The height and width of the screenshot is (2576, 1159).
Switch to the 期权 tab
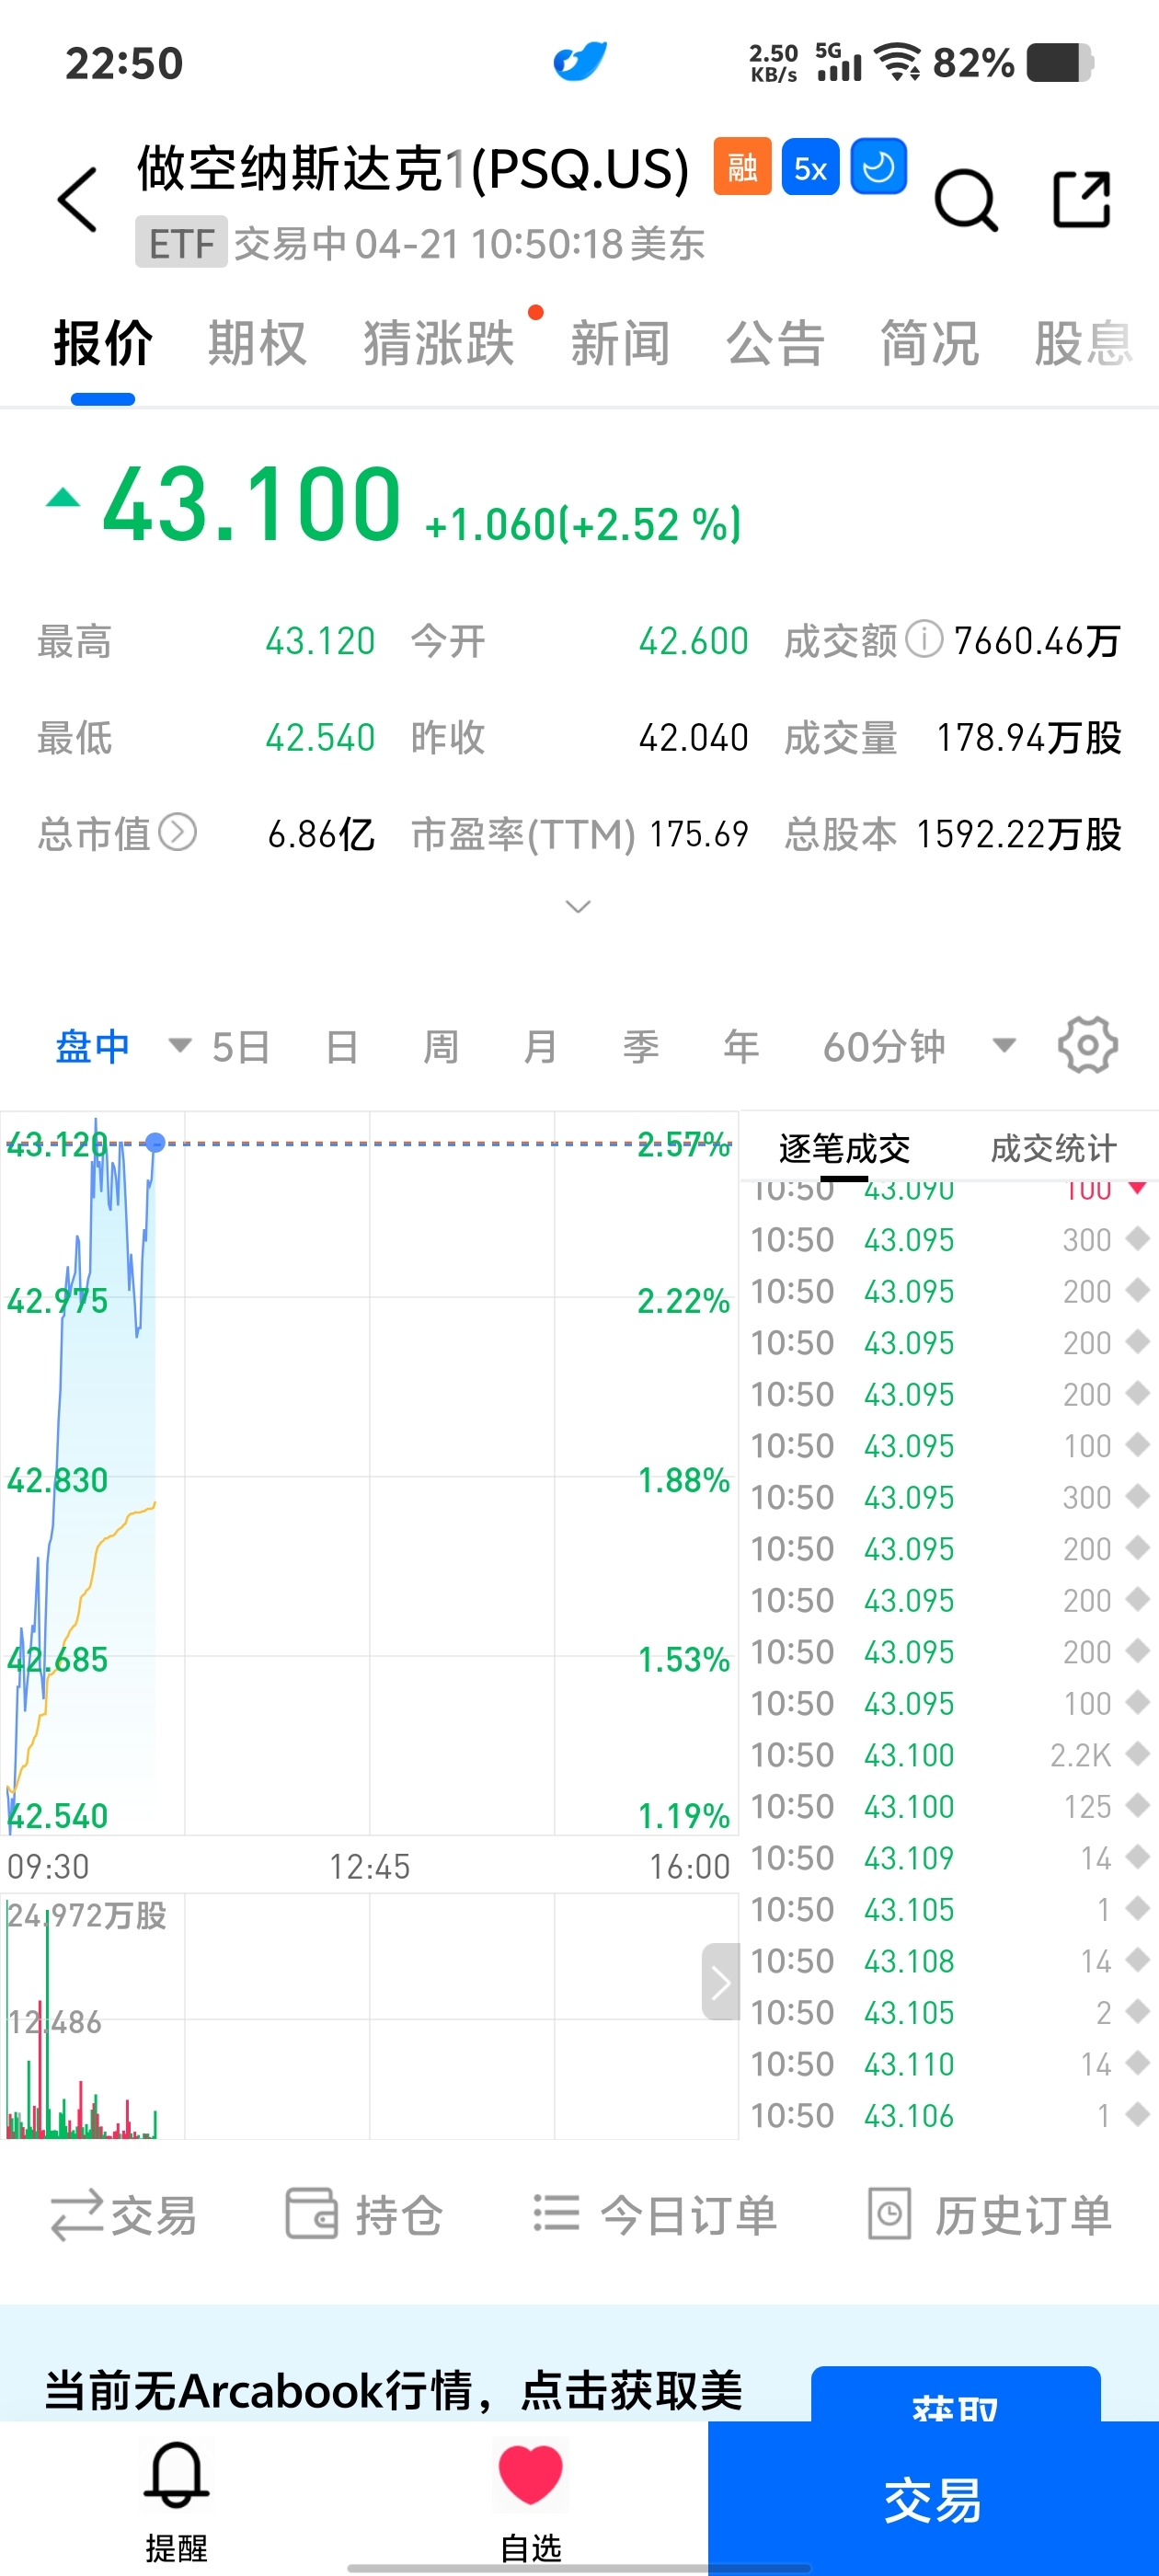click(257, 344)
